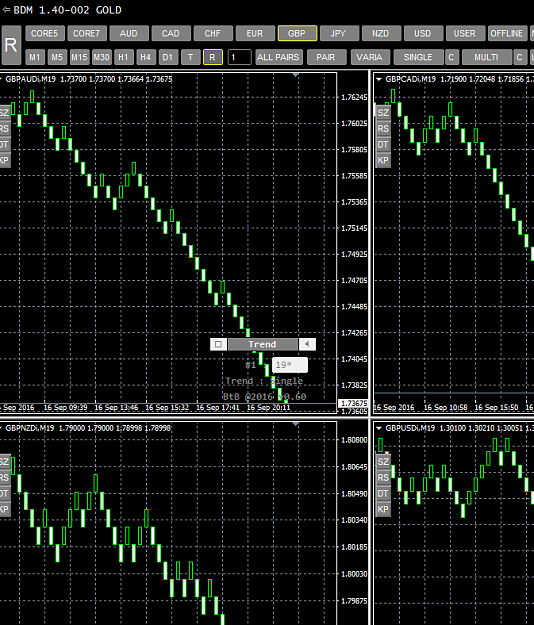This screenshot has height=625, width=534.
Task: Click RS button on GBPAUD chart
Action: click(x=5, y=129)
